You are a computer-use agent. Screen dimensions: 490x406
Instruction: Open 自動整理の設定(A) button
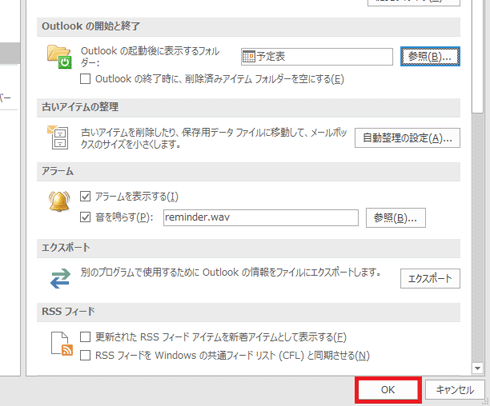coord(407,138)
